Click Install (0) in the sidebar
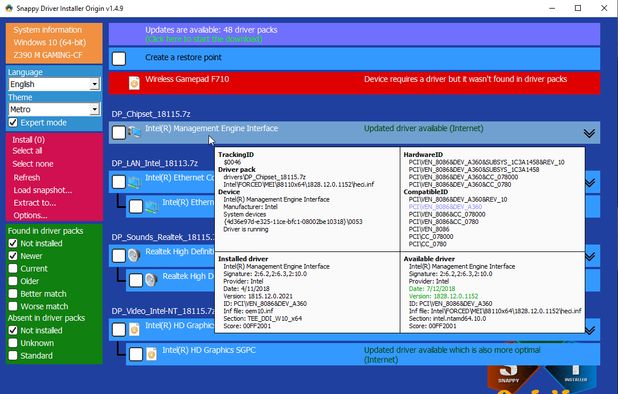The height and width of the screenshot is (394, 618). [x=28, y=139]
